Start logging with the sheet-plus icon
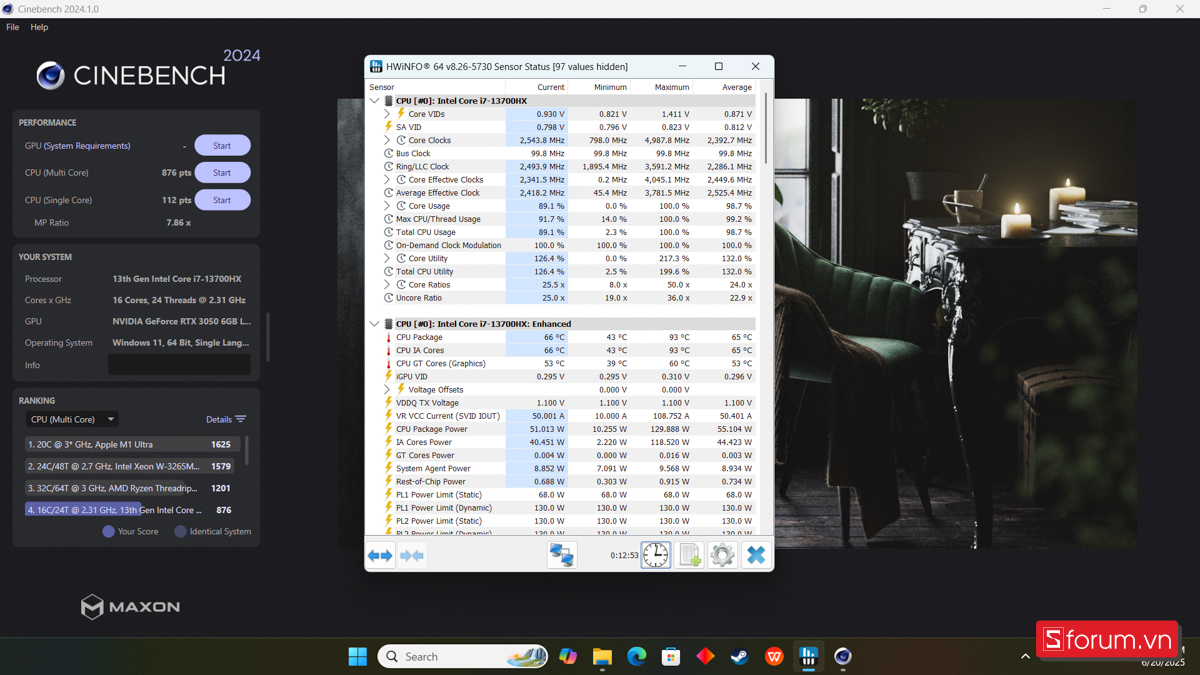This screenshot has width=1200, height=675. pyautogui.click(x=690, y=555)
